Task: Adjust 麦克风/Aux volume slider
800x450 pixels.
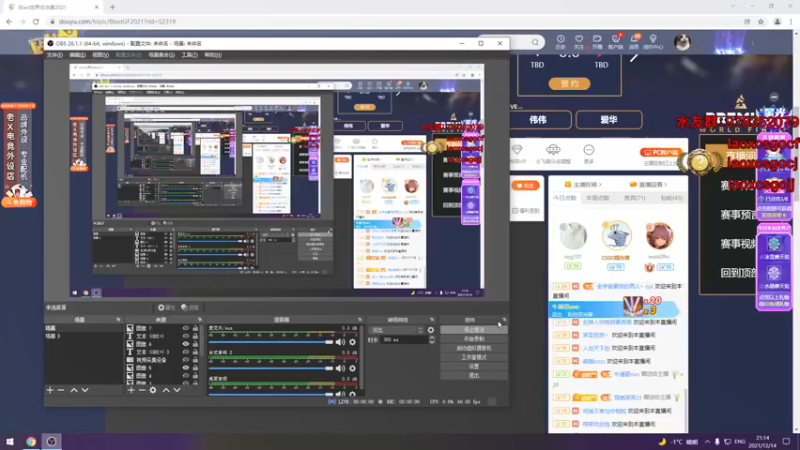Action: tap(271, 342)
